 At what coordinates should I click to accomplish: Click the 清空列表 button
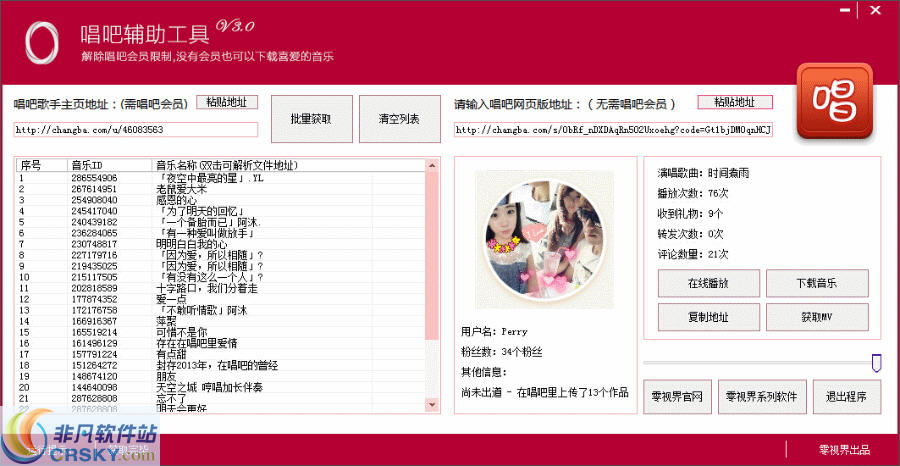(399, 119)
